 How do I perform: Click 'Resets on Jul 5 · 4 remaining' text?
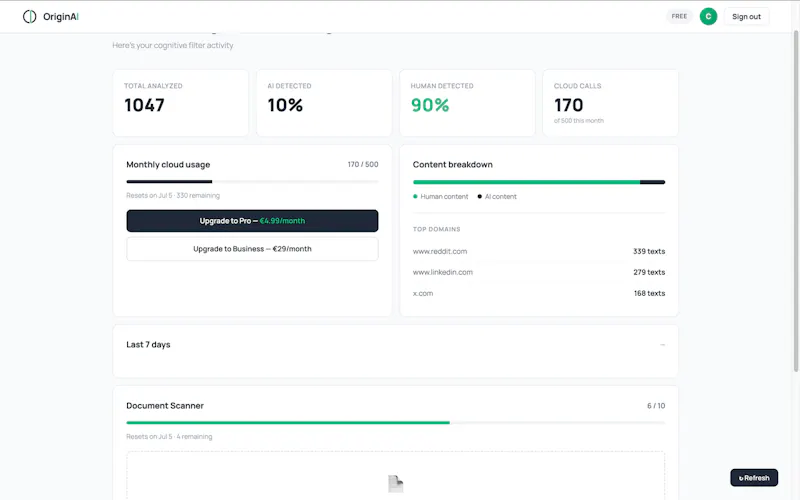click(169, 437)
